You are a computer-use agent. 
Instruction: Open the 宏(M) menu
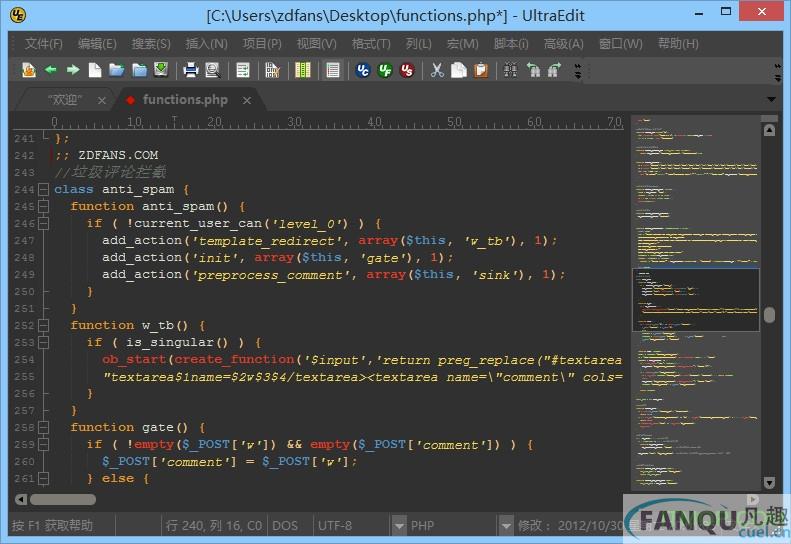[462, 44]
